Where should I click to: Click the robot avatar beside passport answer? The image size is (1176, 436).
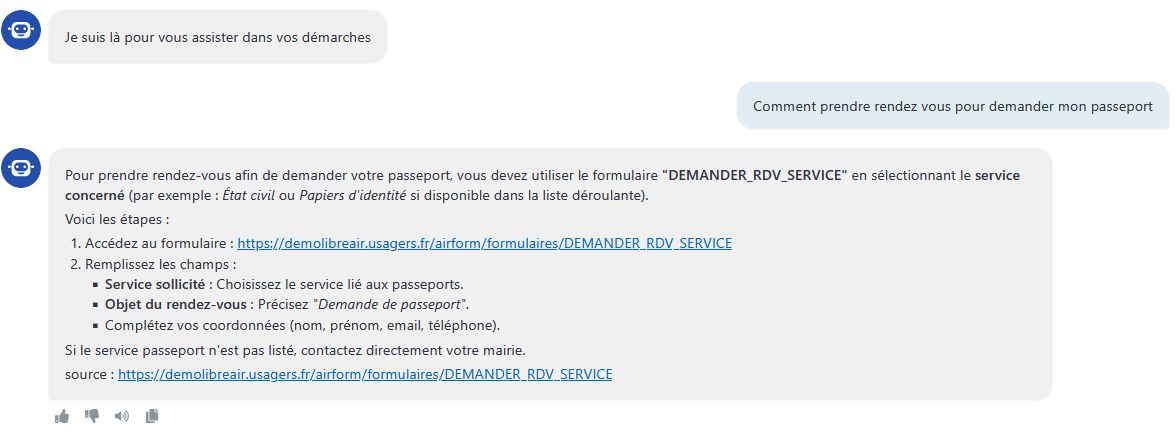20,168
